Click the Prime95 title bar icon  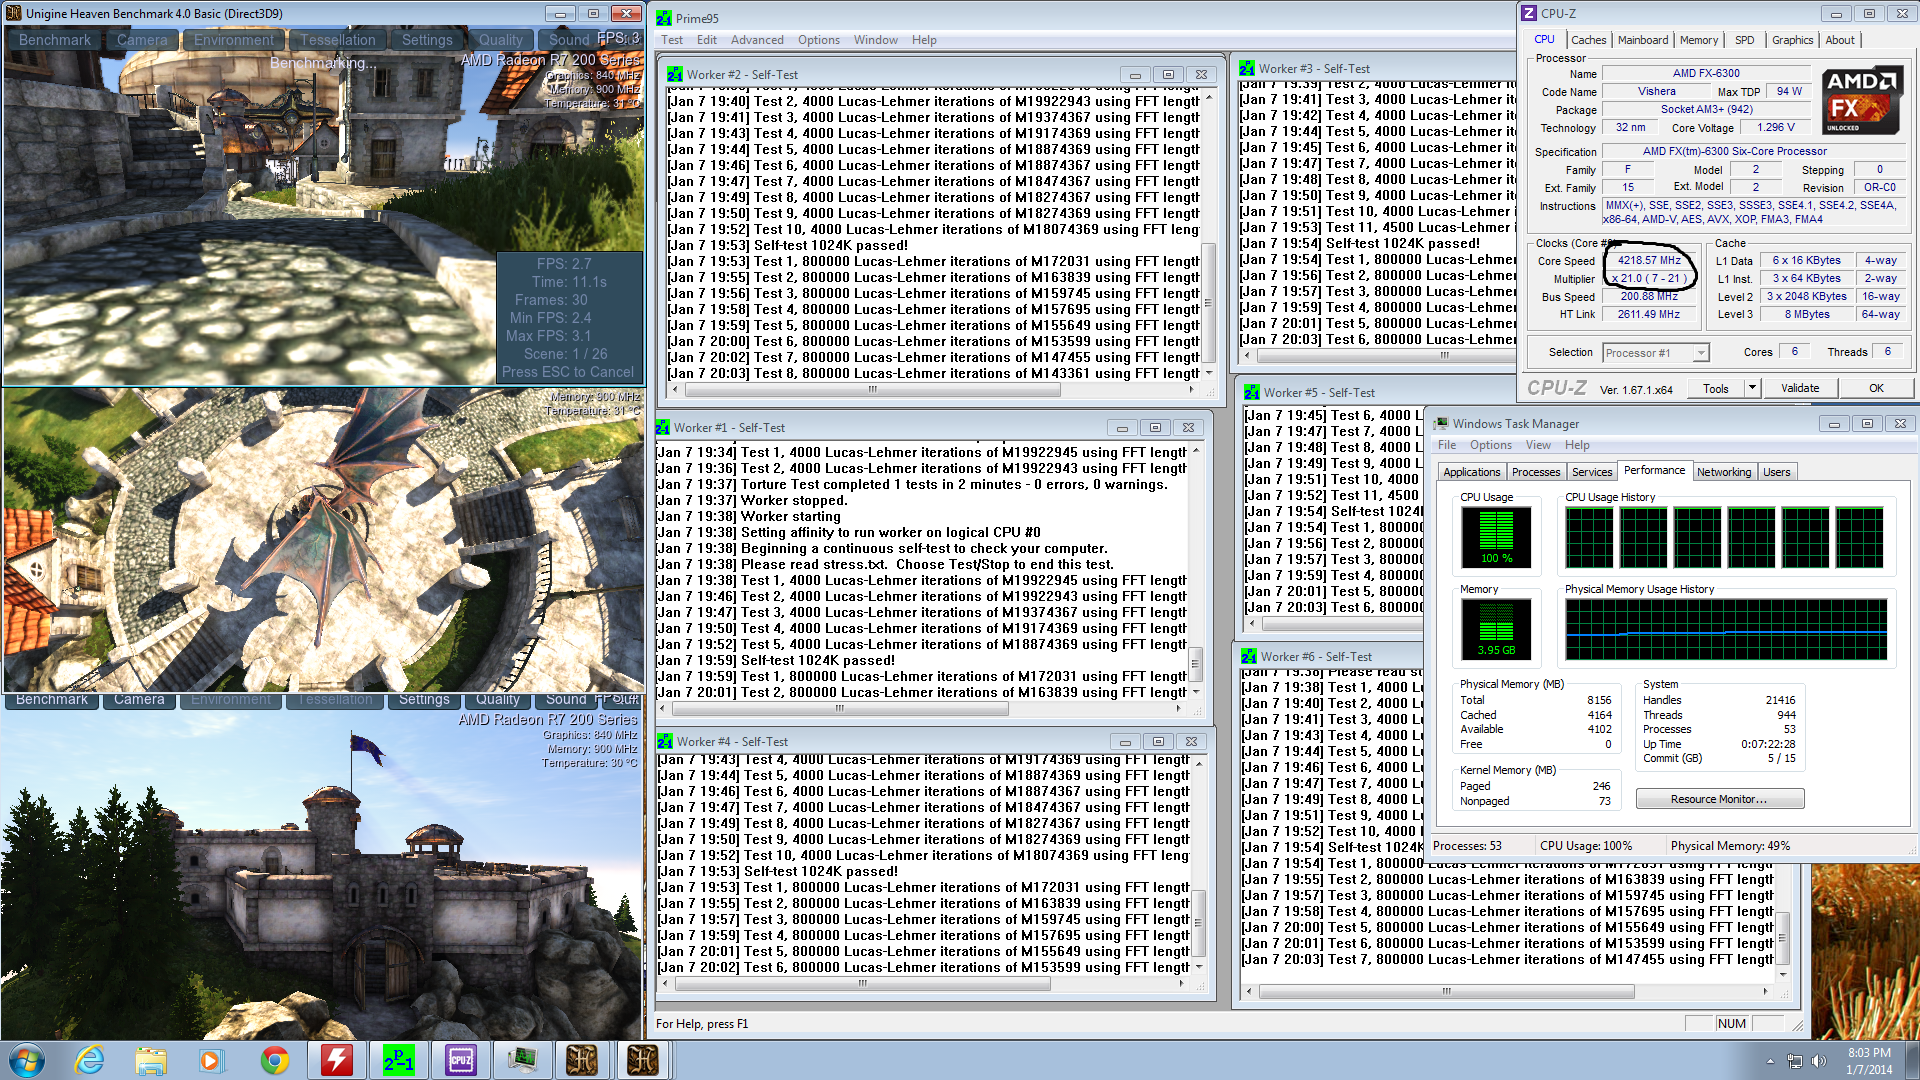(664, 18)
